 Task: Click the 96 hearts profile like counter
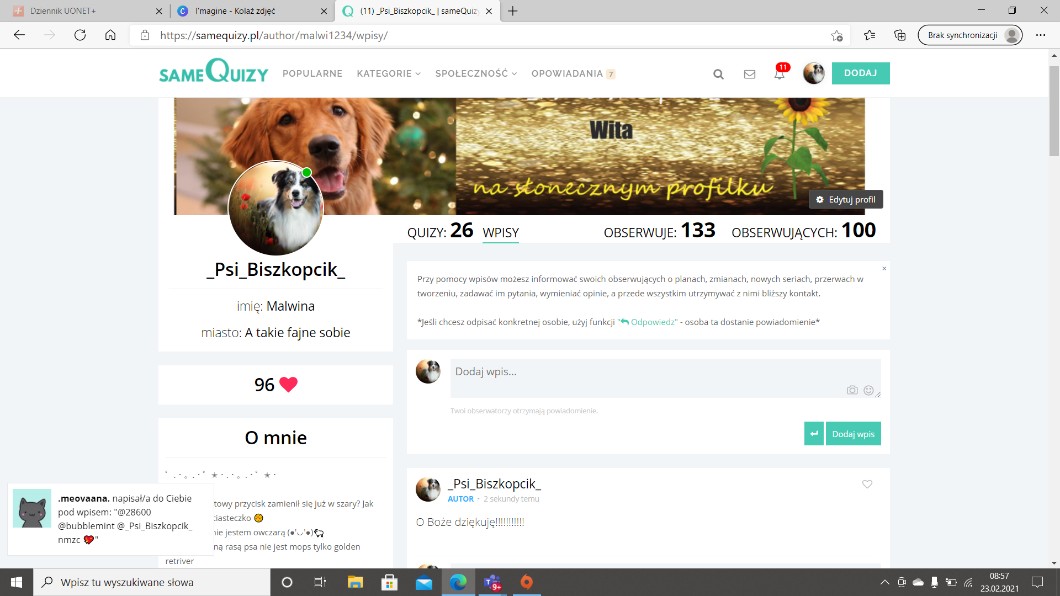click(275, 385)
